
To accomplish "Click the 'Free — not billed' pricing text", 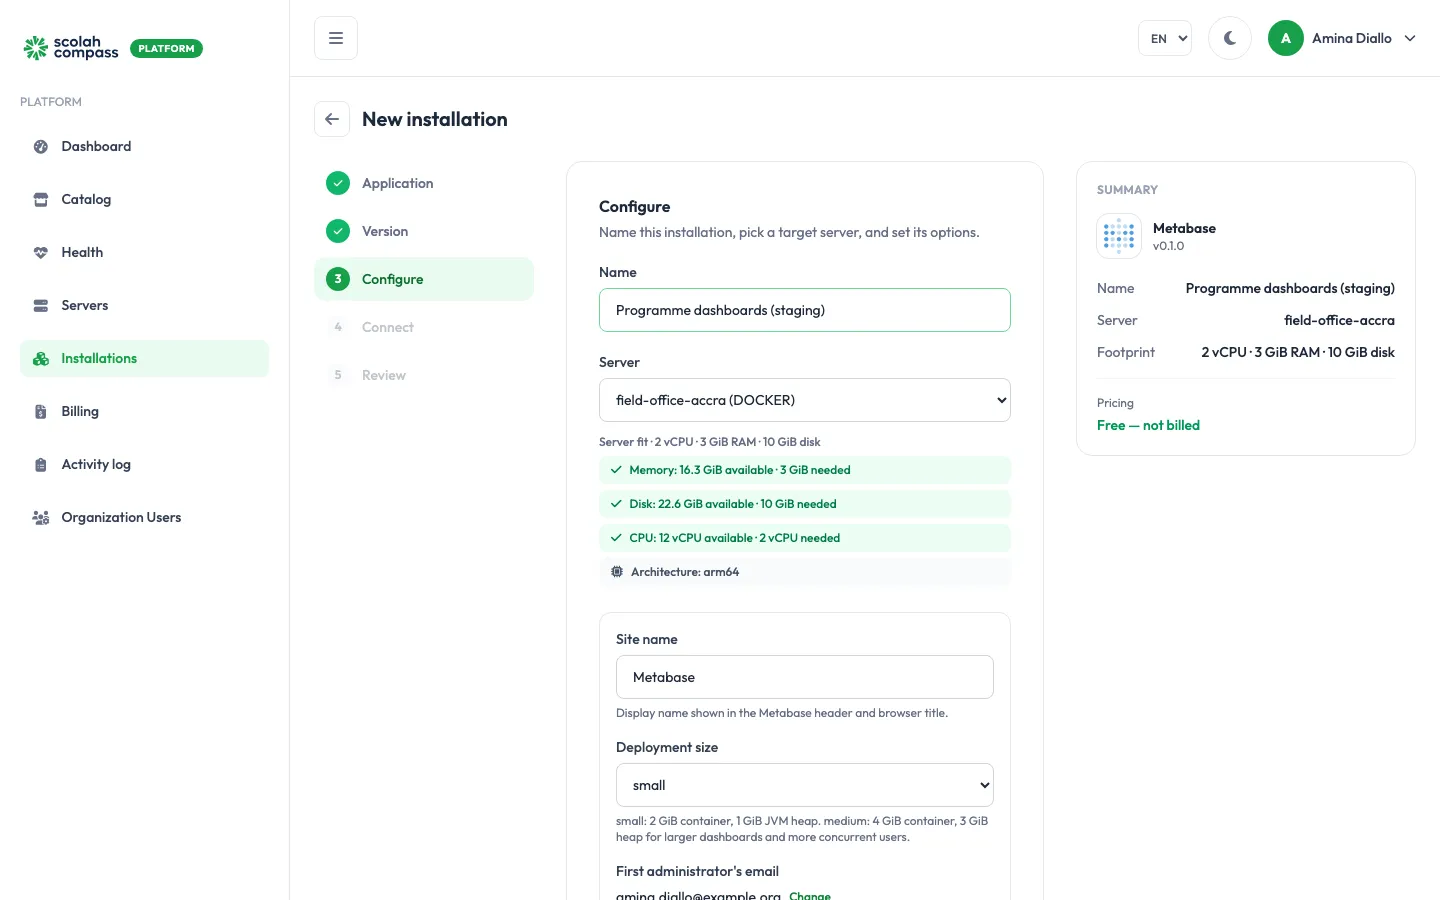I will (x=1148, y=425).
